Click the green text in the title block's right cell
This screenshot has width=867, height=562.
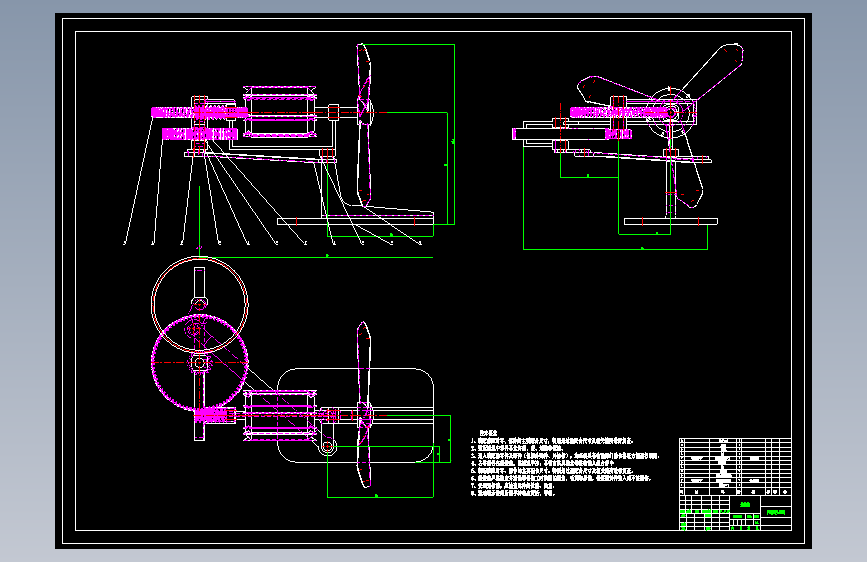pyautogui.click(x=776, y=512)
